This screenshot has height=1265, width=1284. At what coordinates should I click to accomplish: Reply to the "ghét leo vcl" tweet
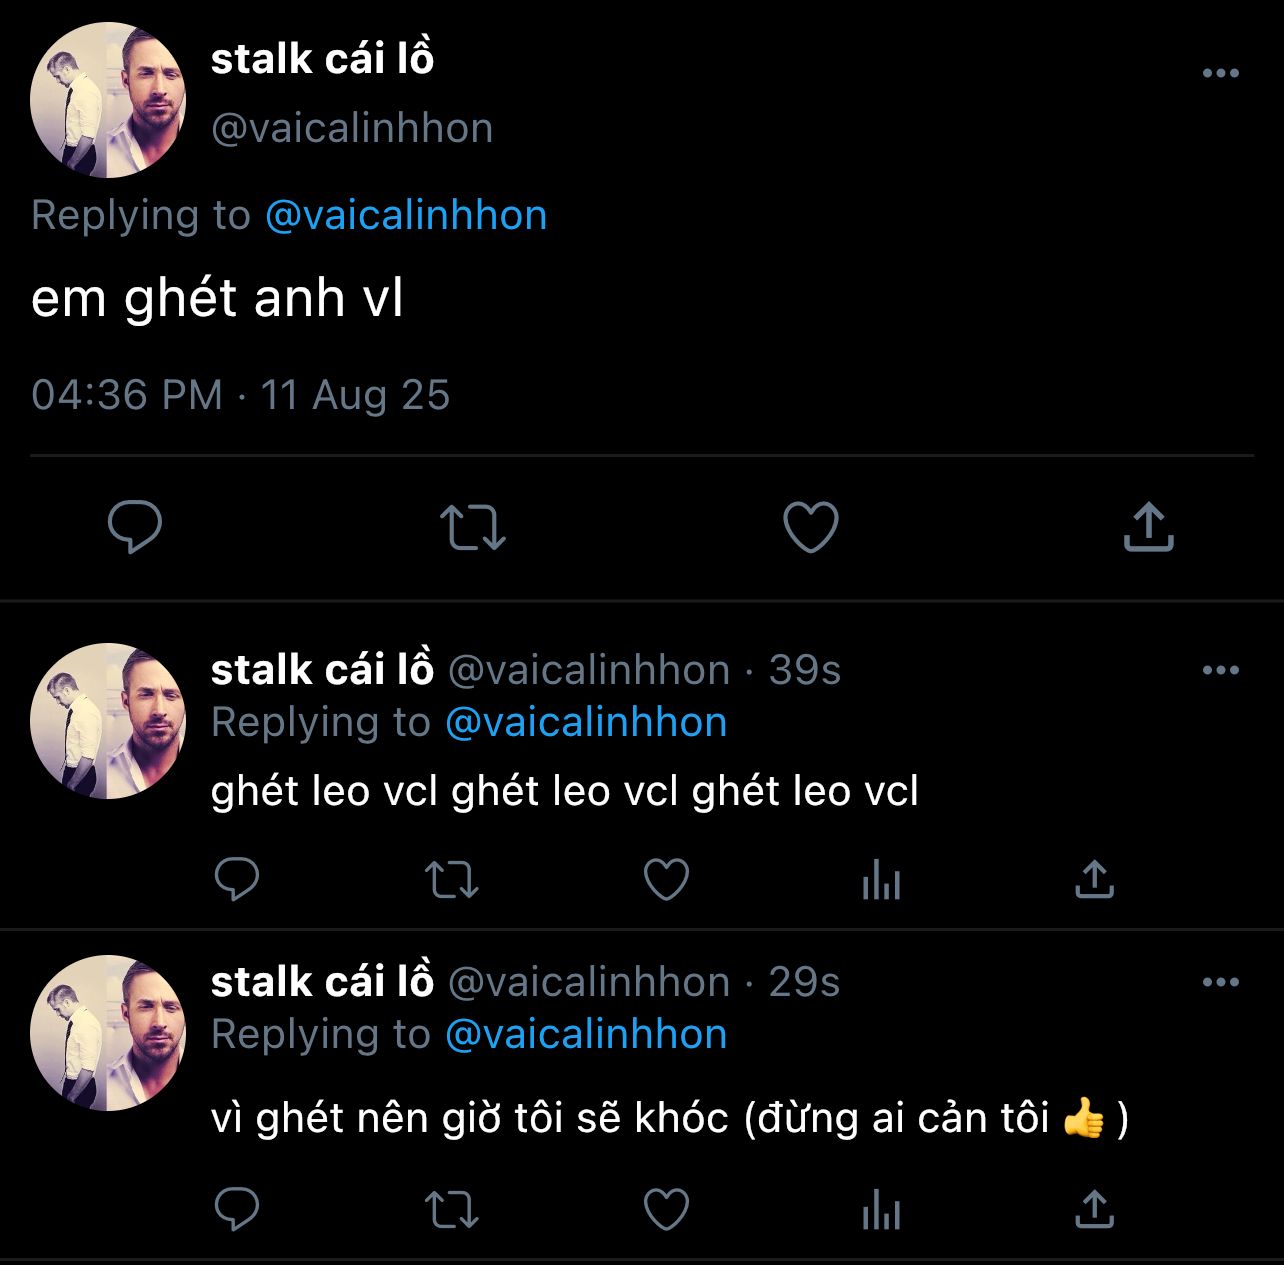click(x=237, y=880)
